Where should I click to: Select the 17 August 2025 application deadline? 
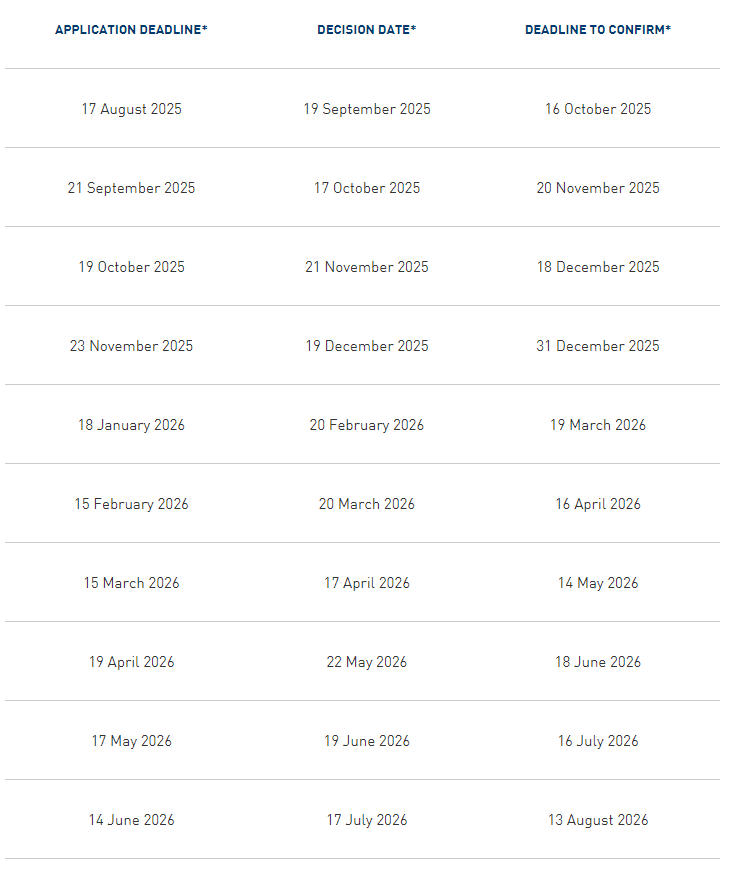coord(131,109)
